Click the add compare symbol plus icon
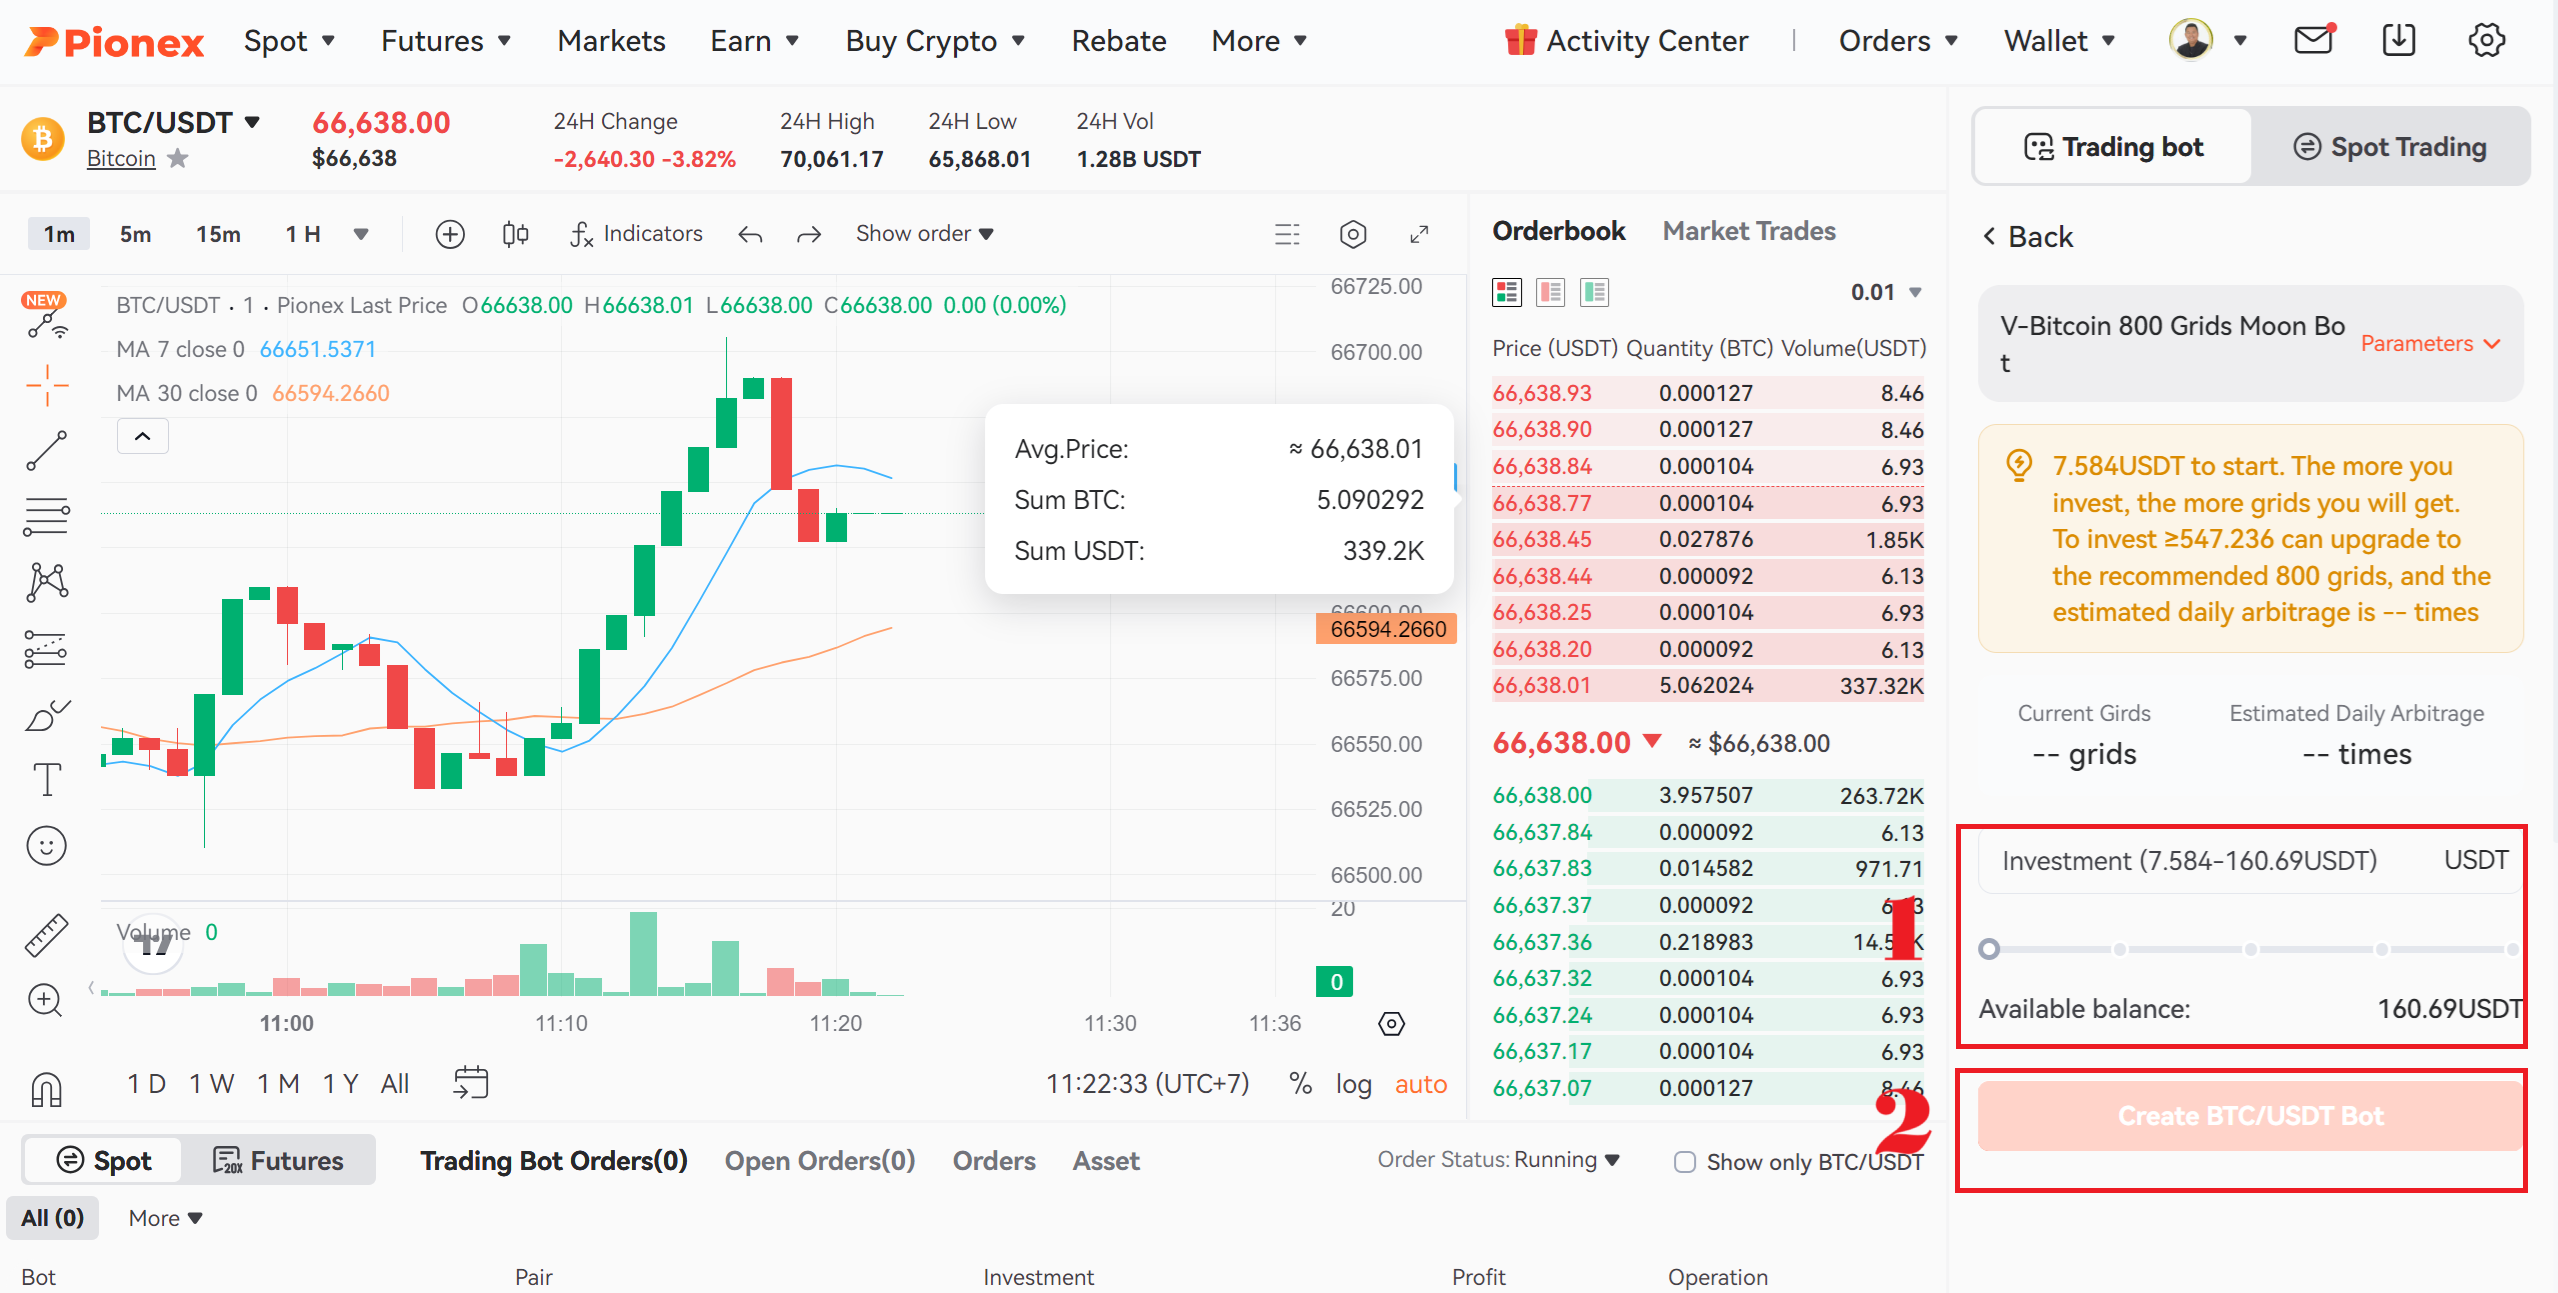Screen dimensions: 2558x1293 click(x=450, y=234)
